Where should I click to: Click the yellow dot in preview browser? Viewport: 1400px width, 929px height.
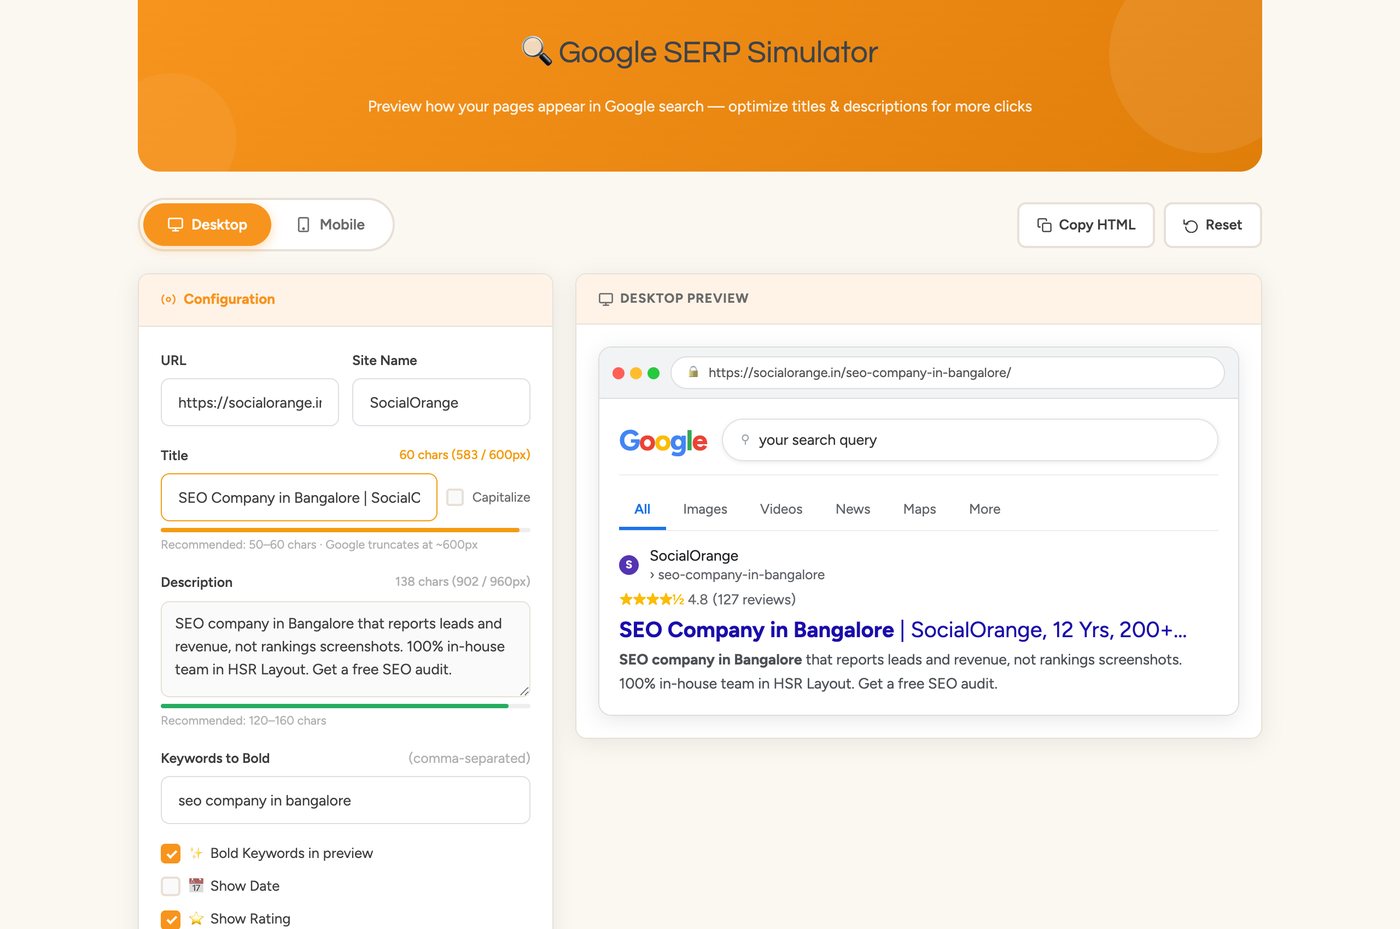(x=636, y=373)
